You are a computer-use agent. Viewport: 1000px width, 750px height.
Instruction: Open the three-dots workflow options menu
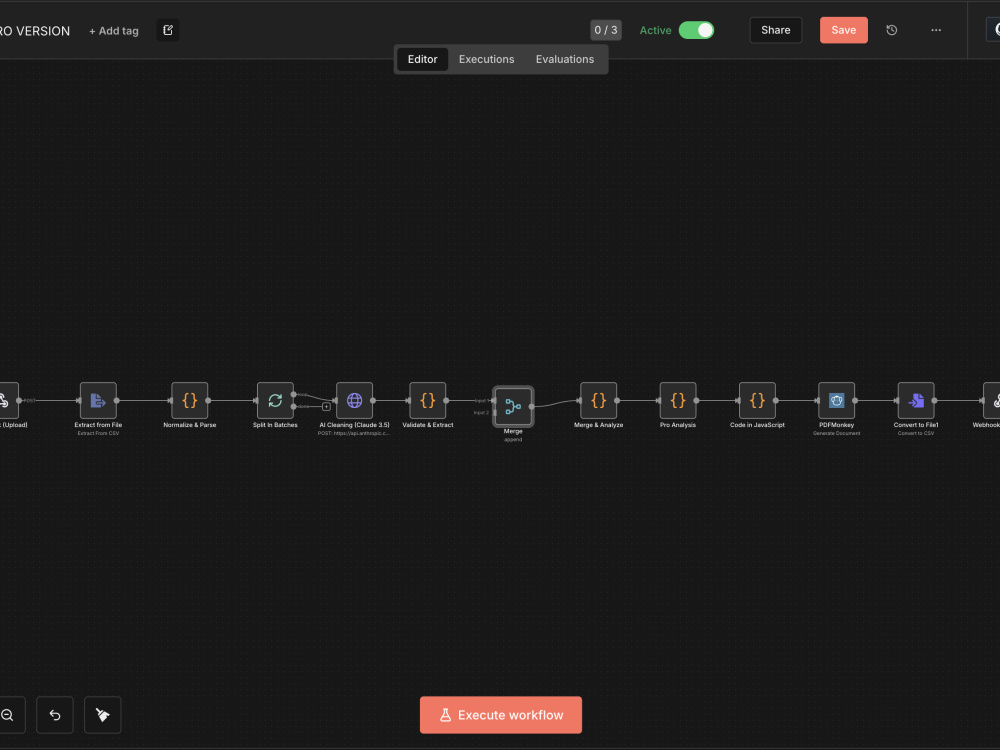936,30
